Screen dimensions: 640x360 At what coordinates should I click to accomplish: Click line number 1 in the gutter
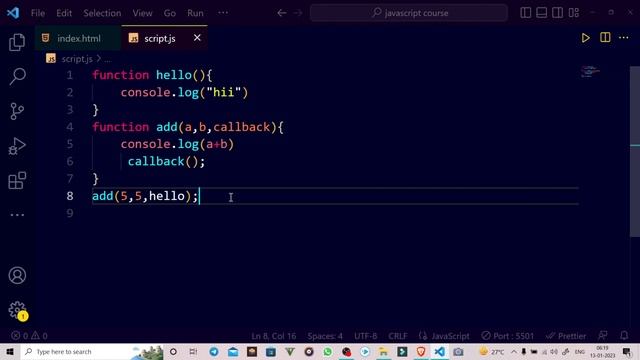[70, 75]
